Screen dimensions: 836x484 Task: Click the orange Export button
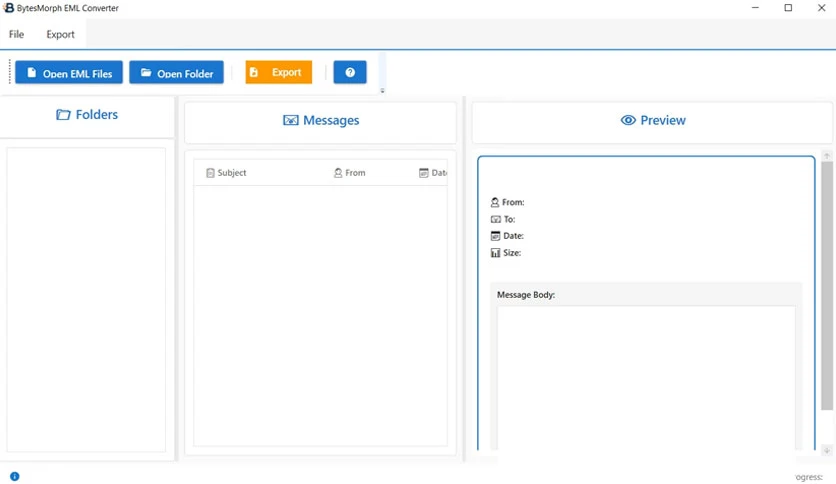click(x=279, y=72)
